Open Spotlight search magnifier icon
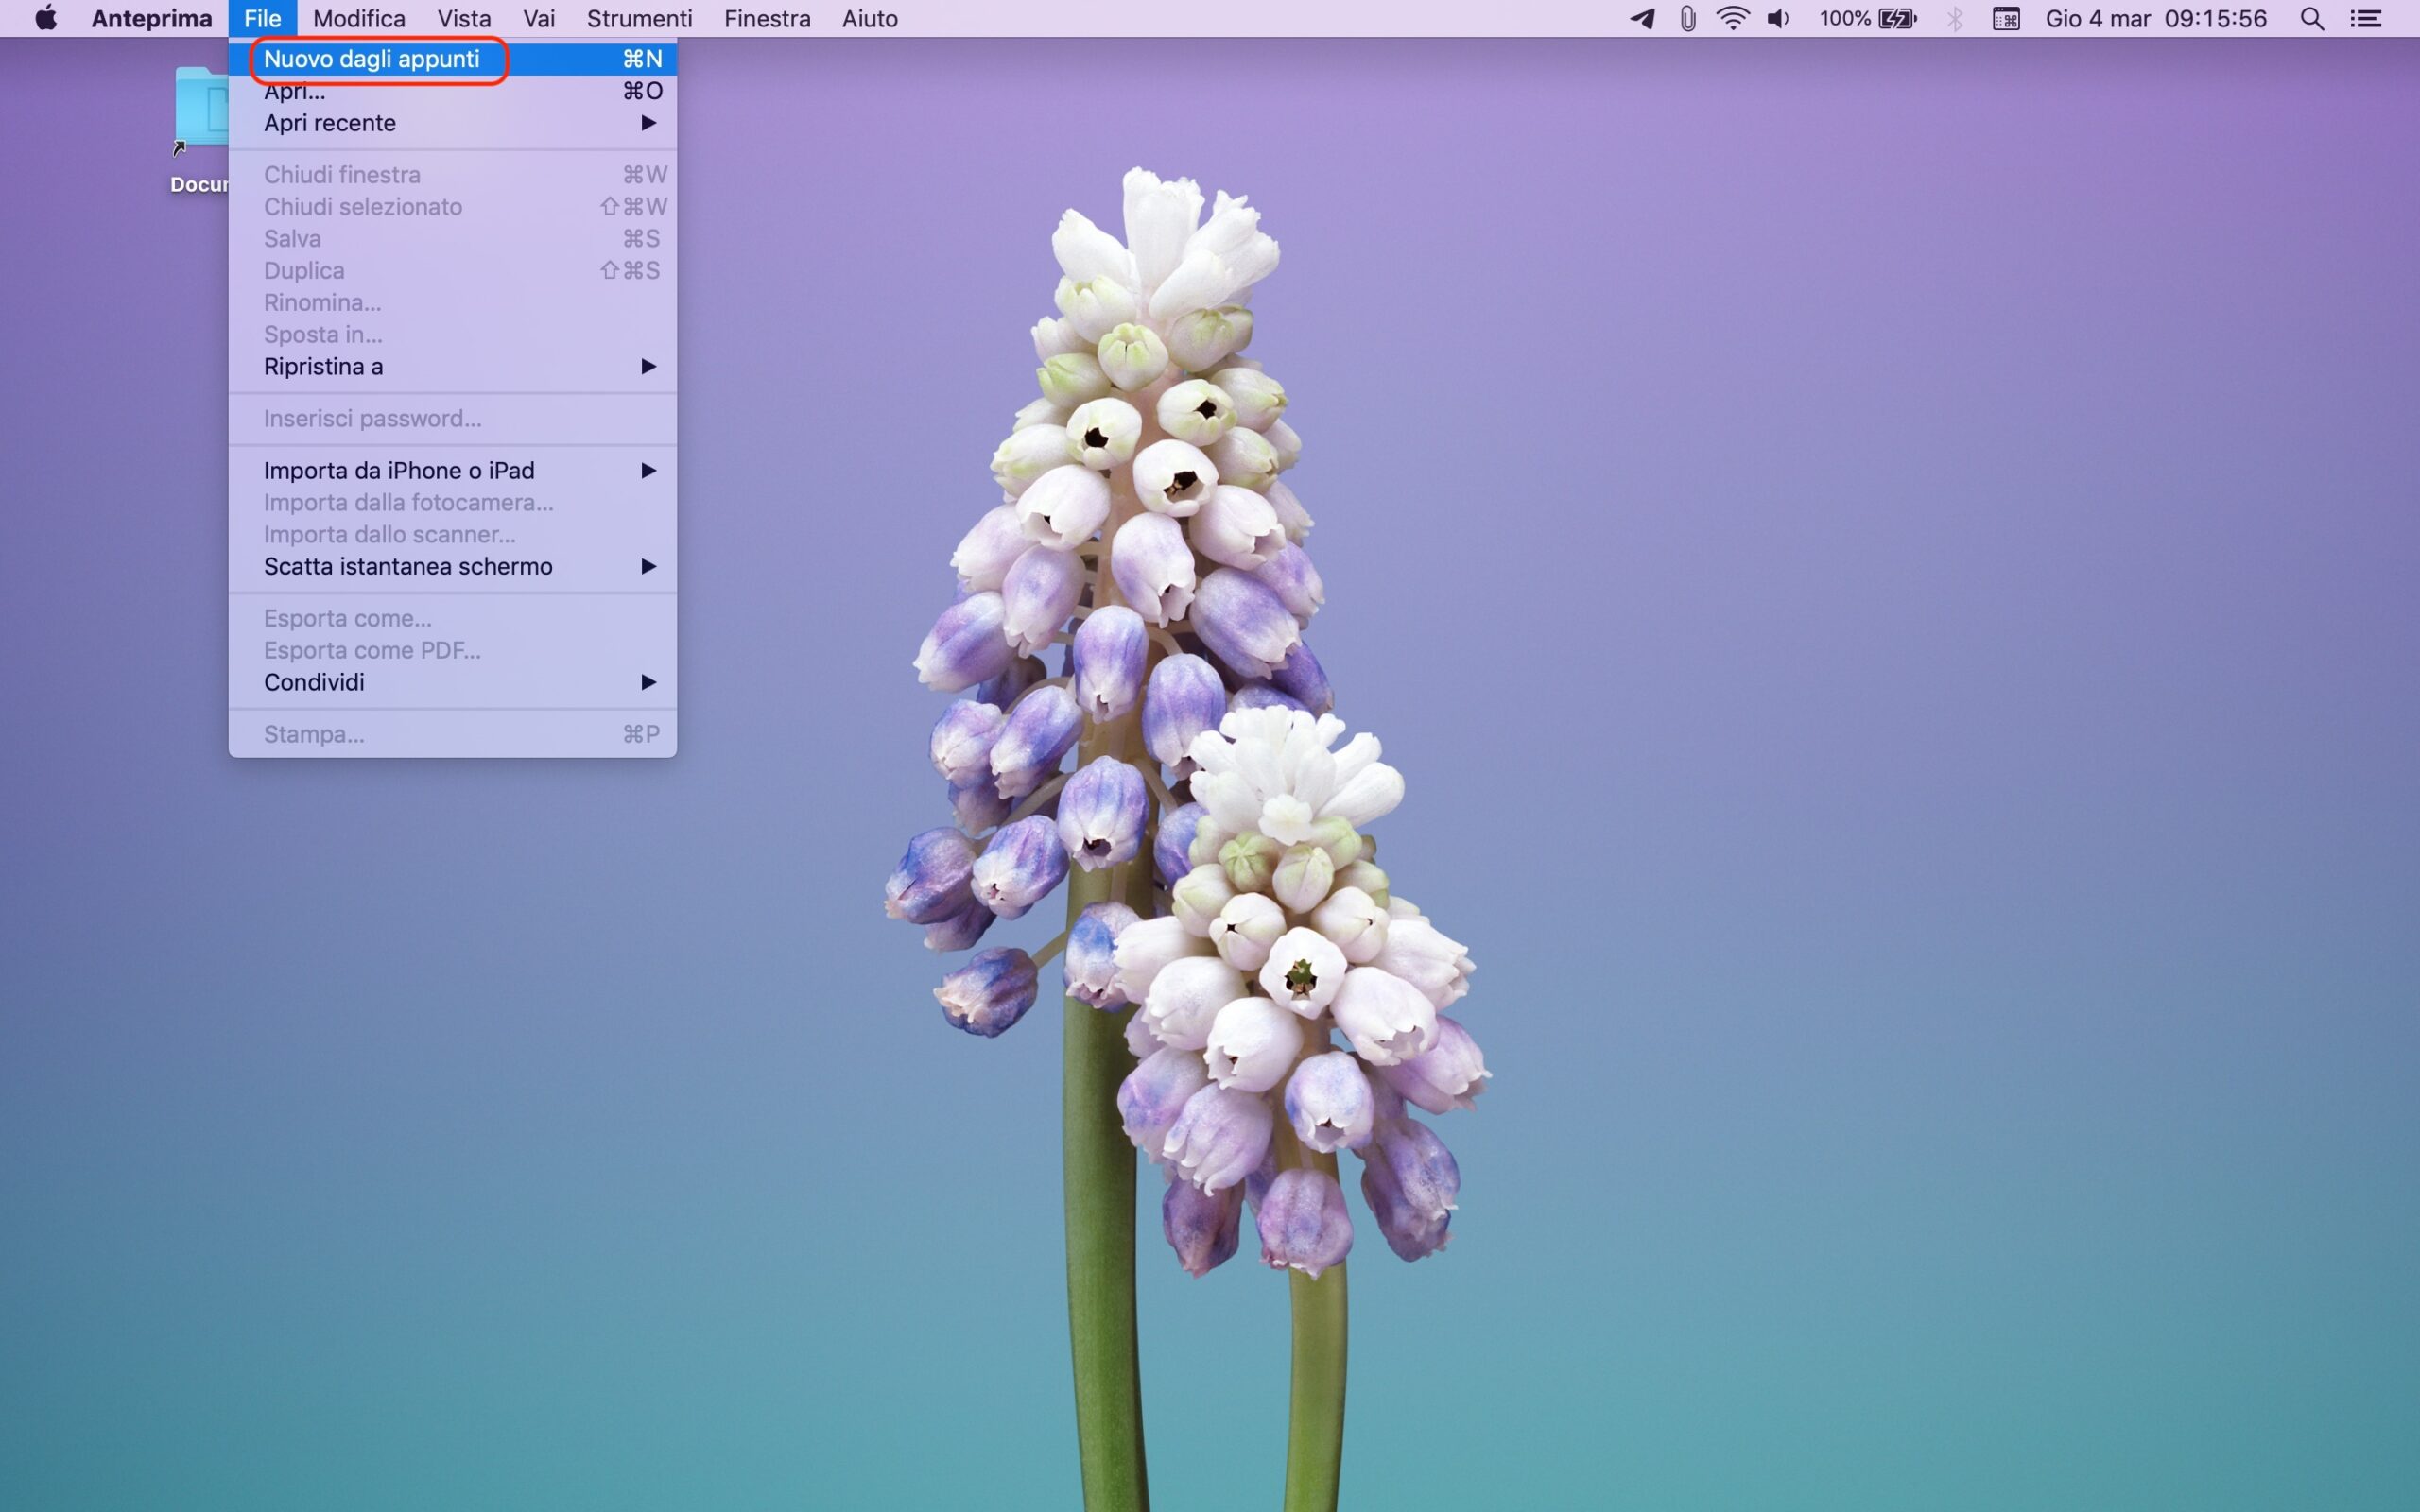This screenshot has width=2420, height=1512. [x=2311, y=18]
